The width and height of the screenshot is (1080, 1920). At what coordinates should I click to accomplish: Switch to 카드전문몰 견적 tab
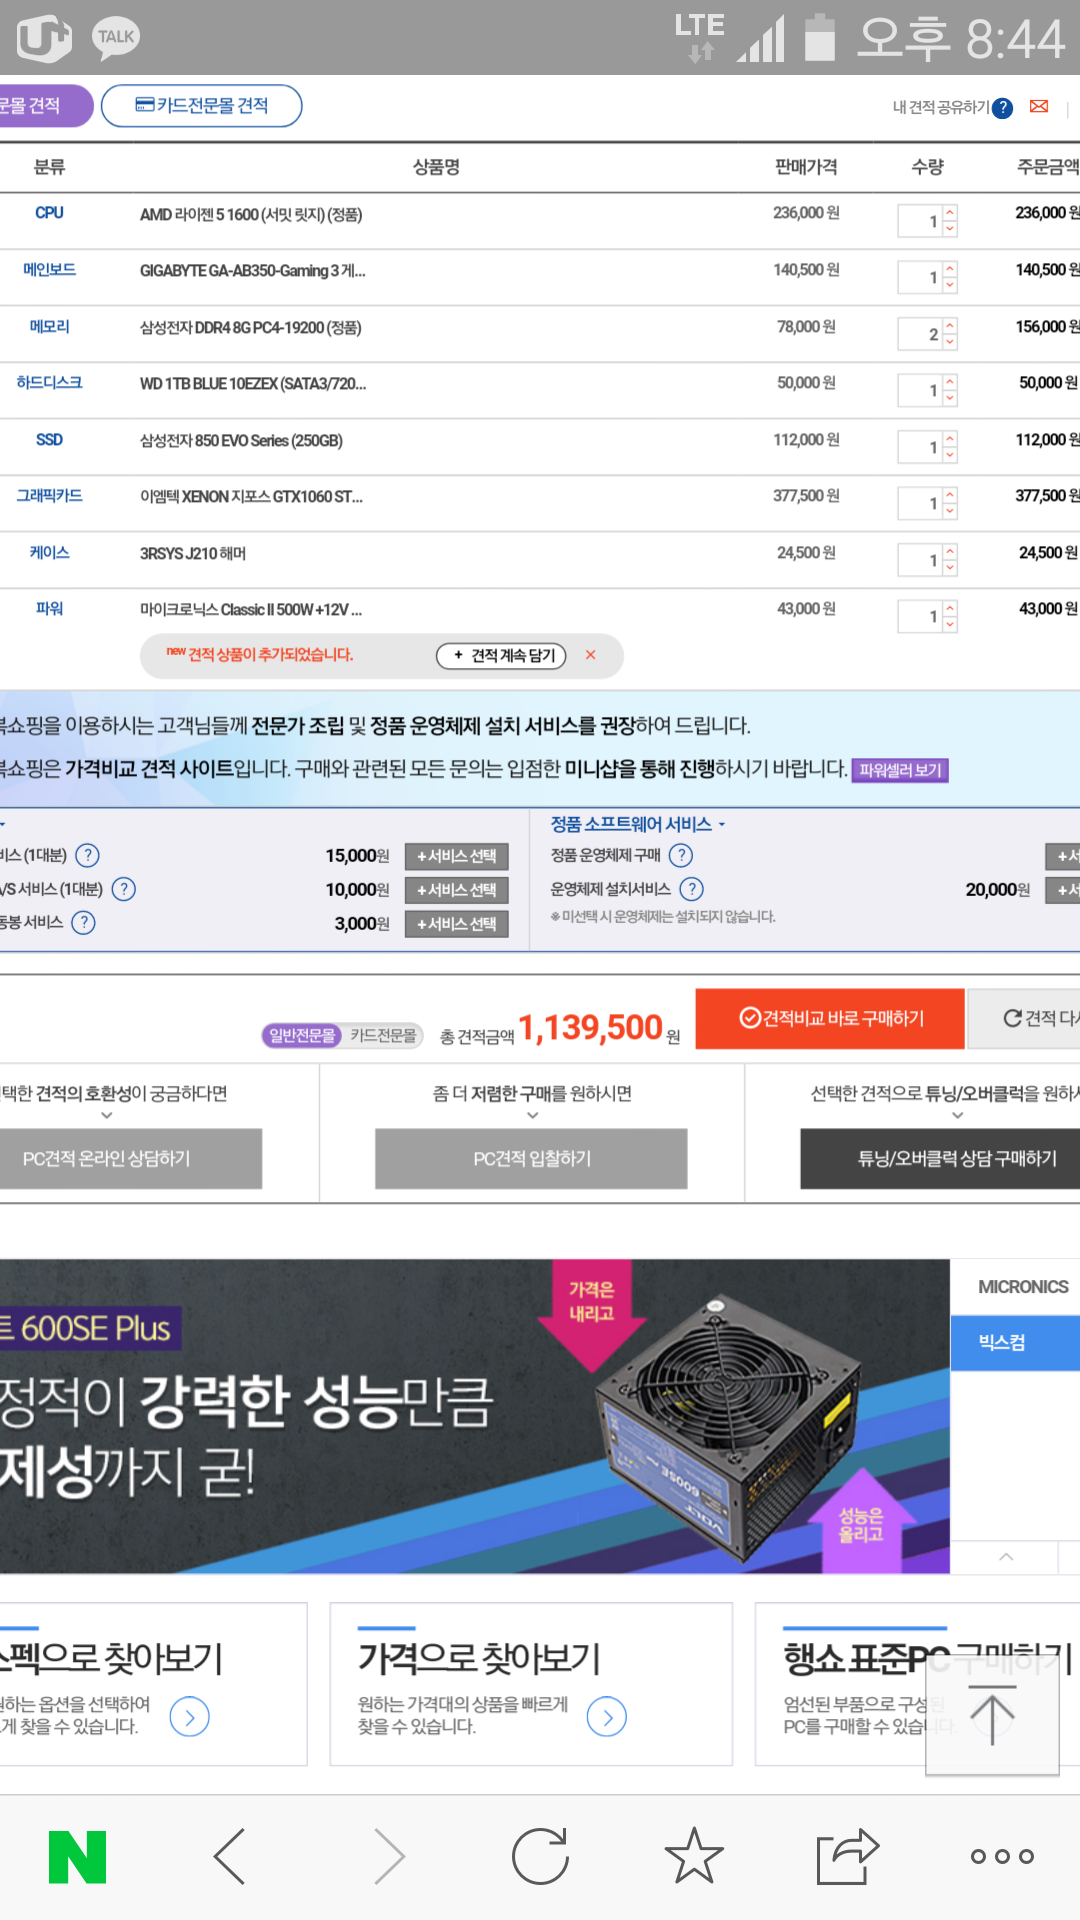pyautogui.click(x=202, y=106)
